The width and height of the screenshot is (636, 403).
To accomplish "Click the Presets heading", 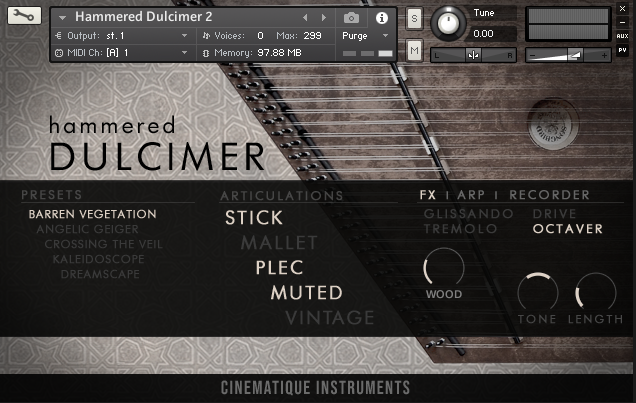I will pyautogui.click(x=52, y=195).
